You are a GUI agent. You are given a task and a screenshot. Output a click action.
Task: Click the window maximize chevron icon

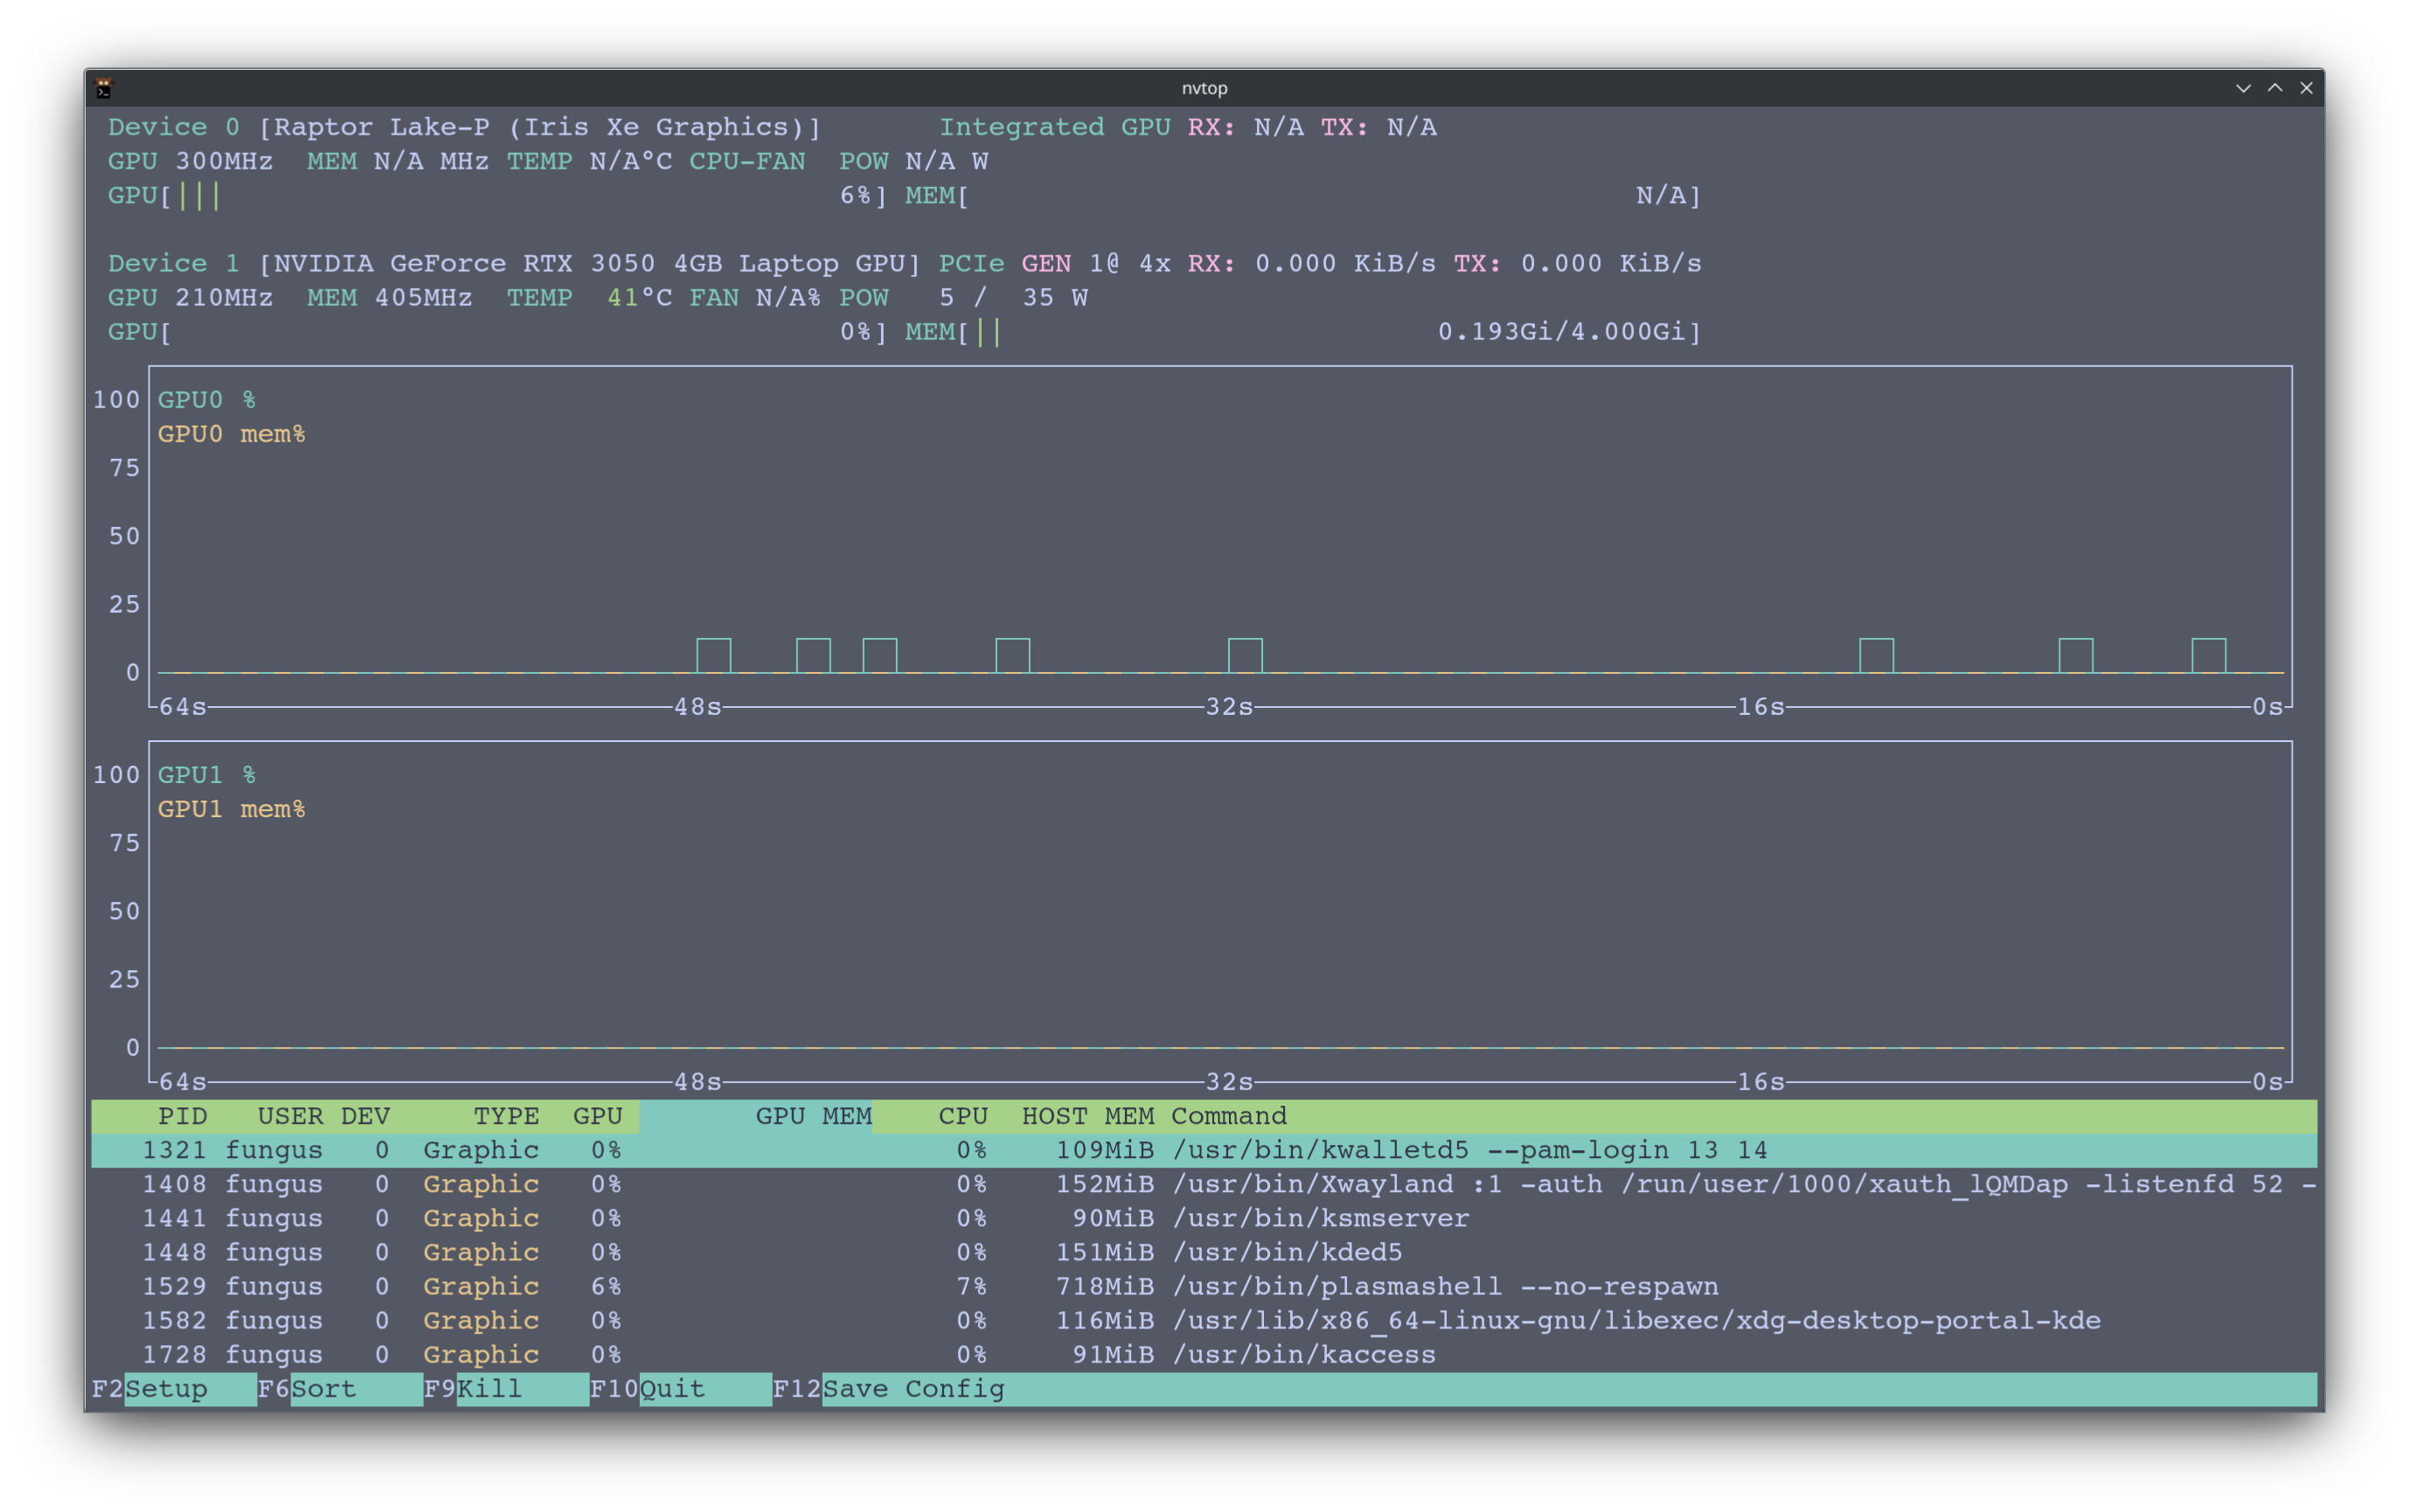[2275, 88]
